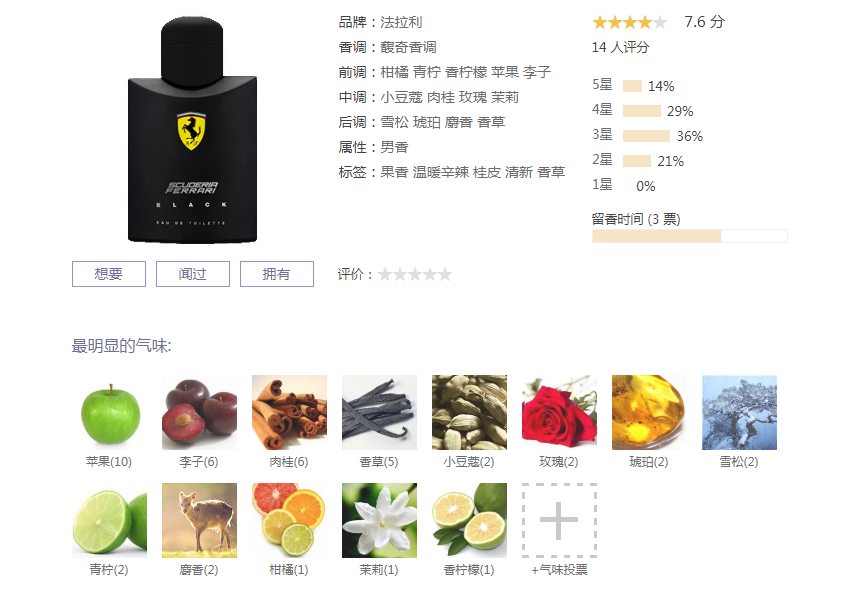This screenshot has height=604, width=841.
Task: Mark perfume as 想要
Action: point(109,274)
